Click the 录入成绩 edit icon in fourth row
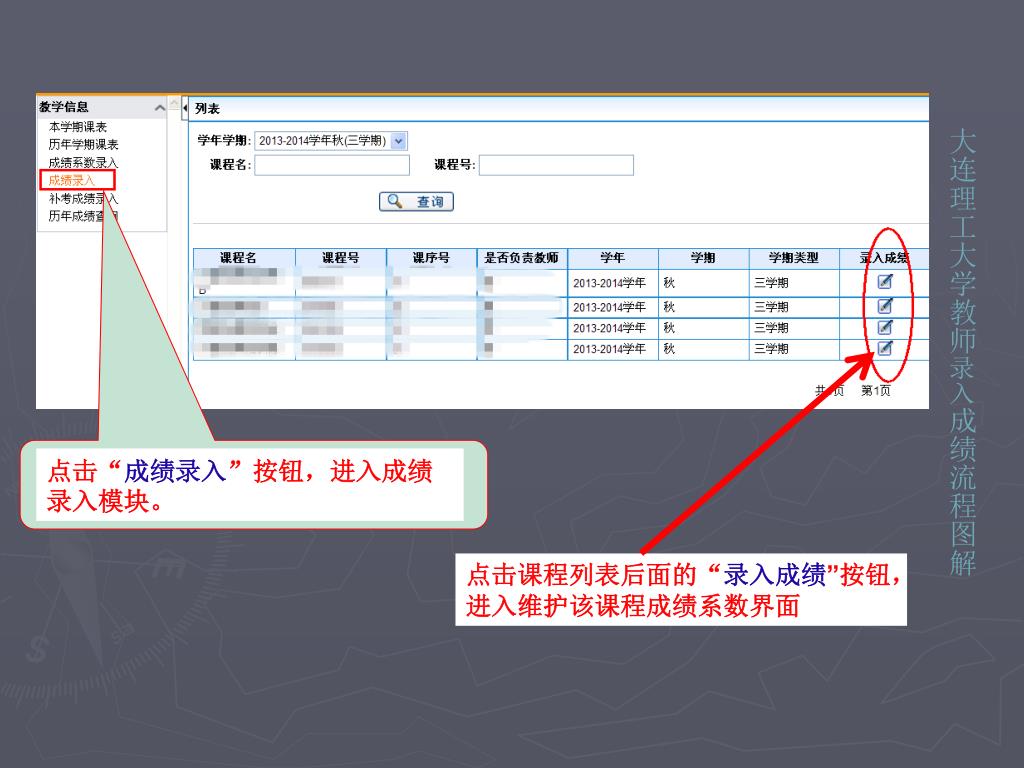Screen dimensions: 1024x768 tap(884, 347)
